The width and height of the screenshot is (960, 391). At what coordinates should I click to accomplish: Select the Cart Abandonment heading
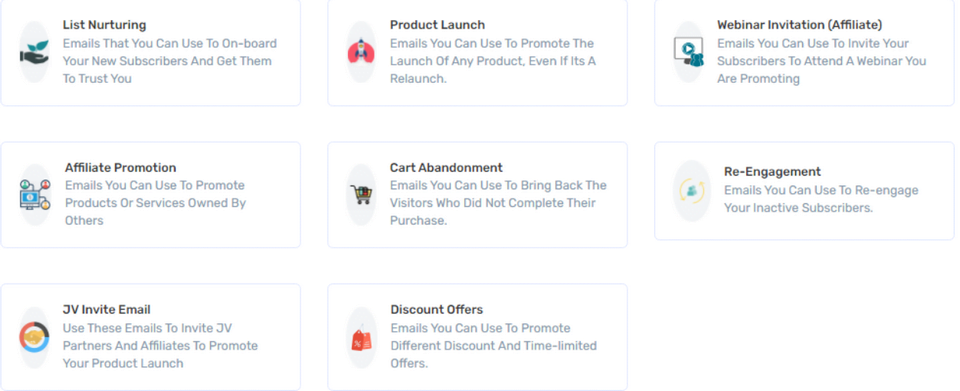446,168
